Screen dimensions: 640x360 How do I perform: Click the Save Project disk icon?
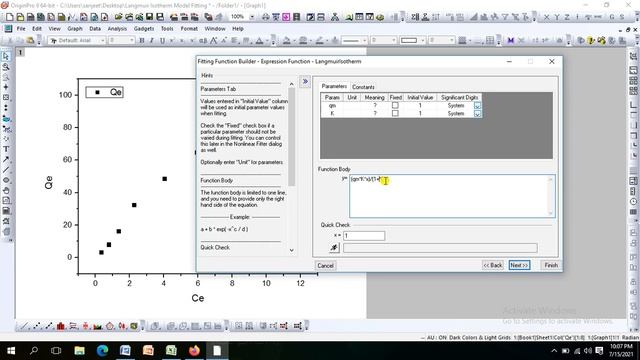[149, 17]
